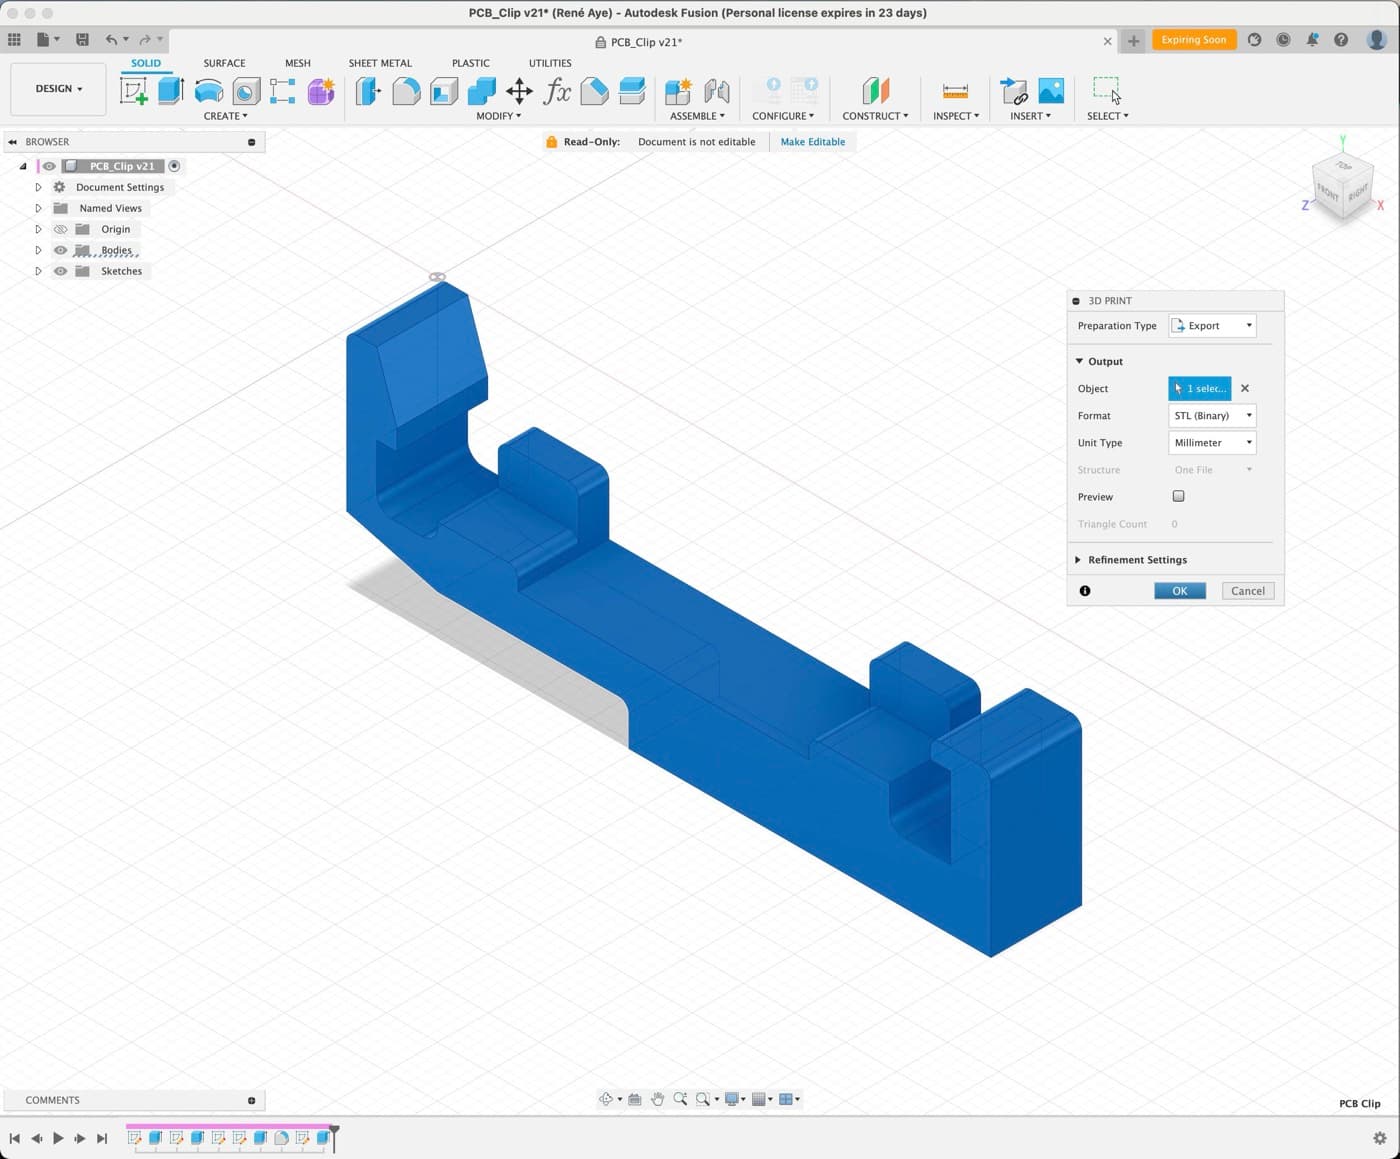1400x1159 pixels.
Task: Toggle visibility of PCB_Clip v21 component
Action: [x=49, y=166]
